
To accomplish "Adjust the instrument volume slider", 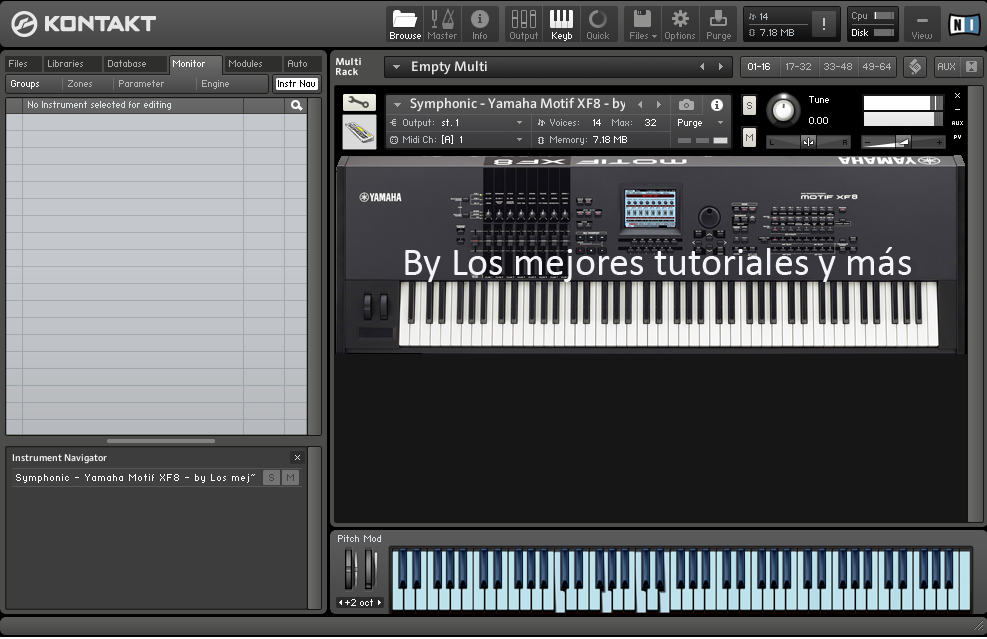I will 903,142.
